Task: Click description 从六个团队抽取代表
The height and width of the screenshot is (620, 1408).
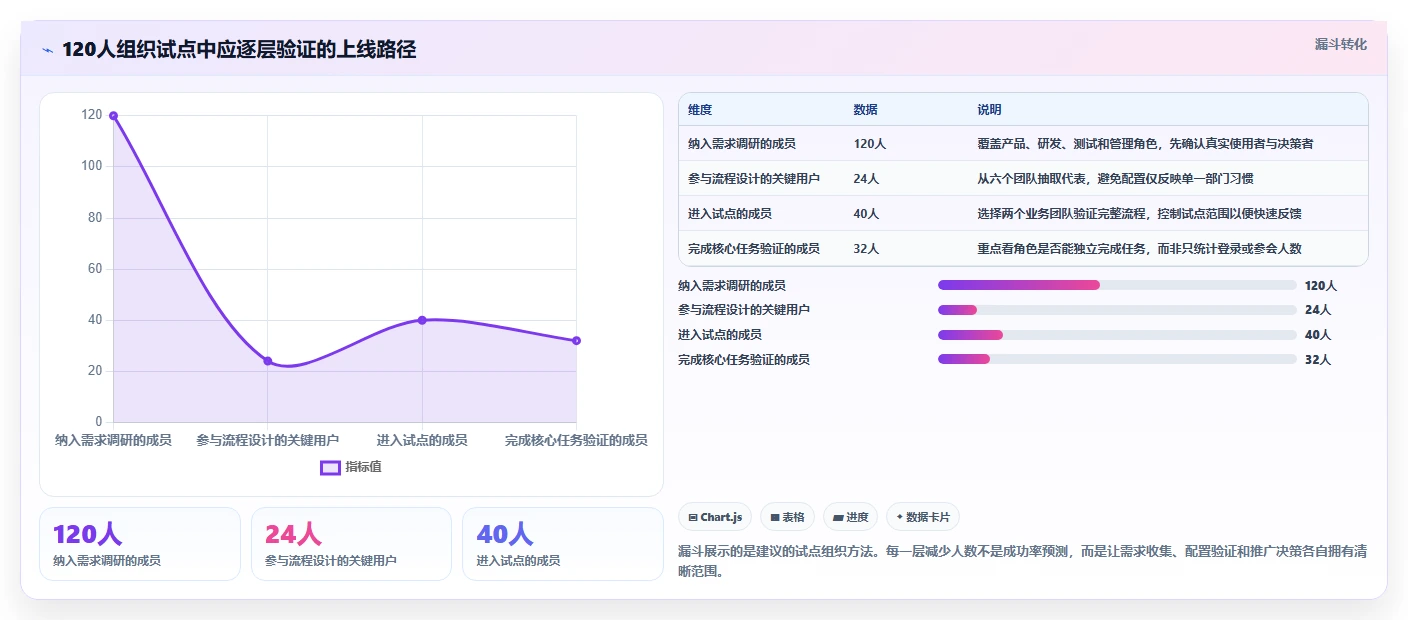Action: click(1033, 179)
